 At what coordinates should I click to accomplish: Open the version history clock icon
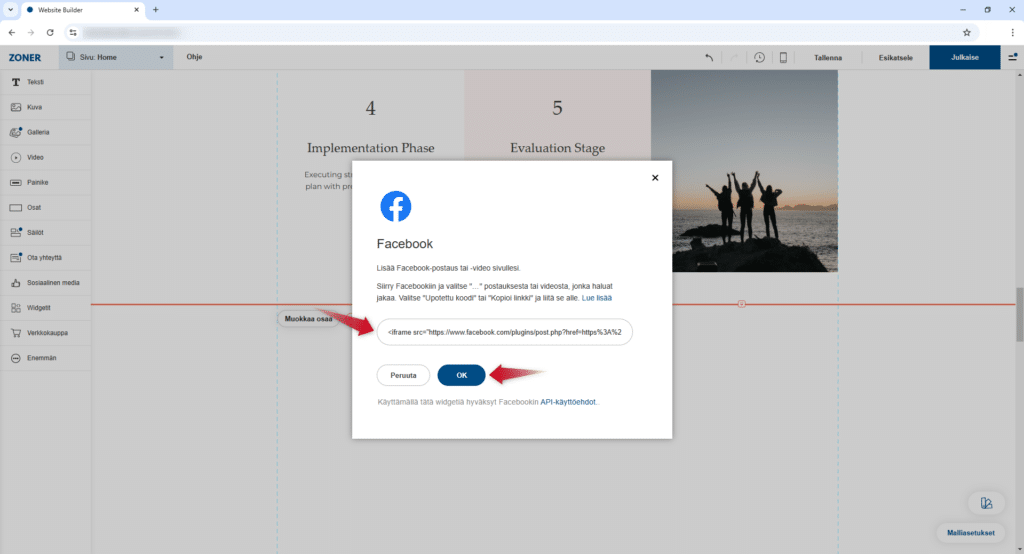point(760,58)
